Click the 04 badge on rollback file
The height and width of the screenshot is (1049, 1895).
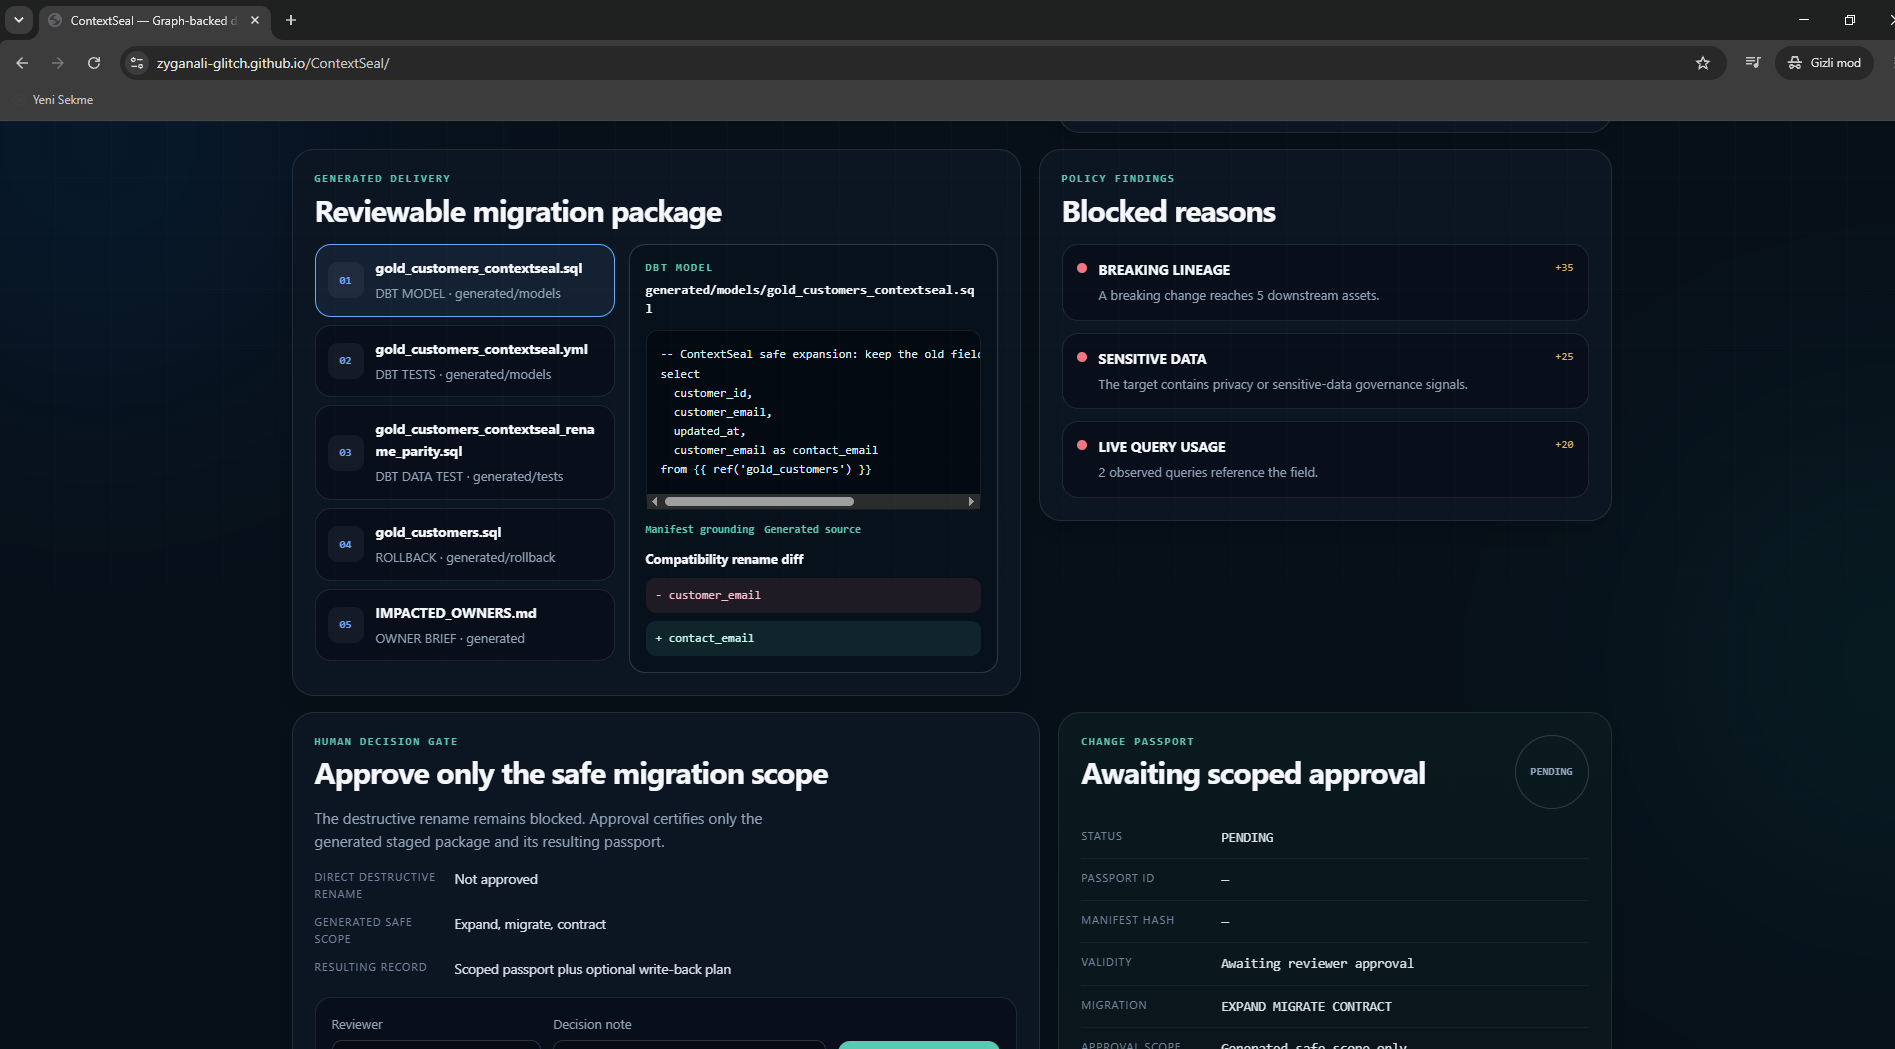pos(345,545)
